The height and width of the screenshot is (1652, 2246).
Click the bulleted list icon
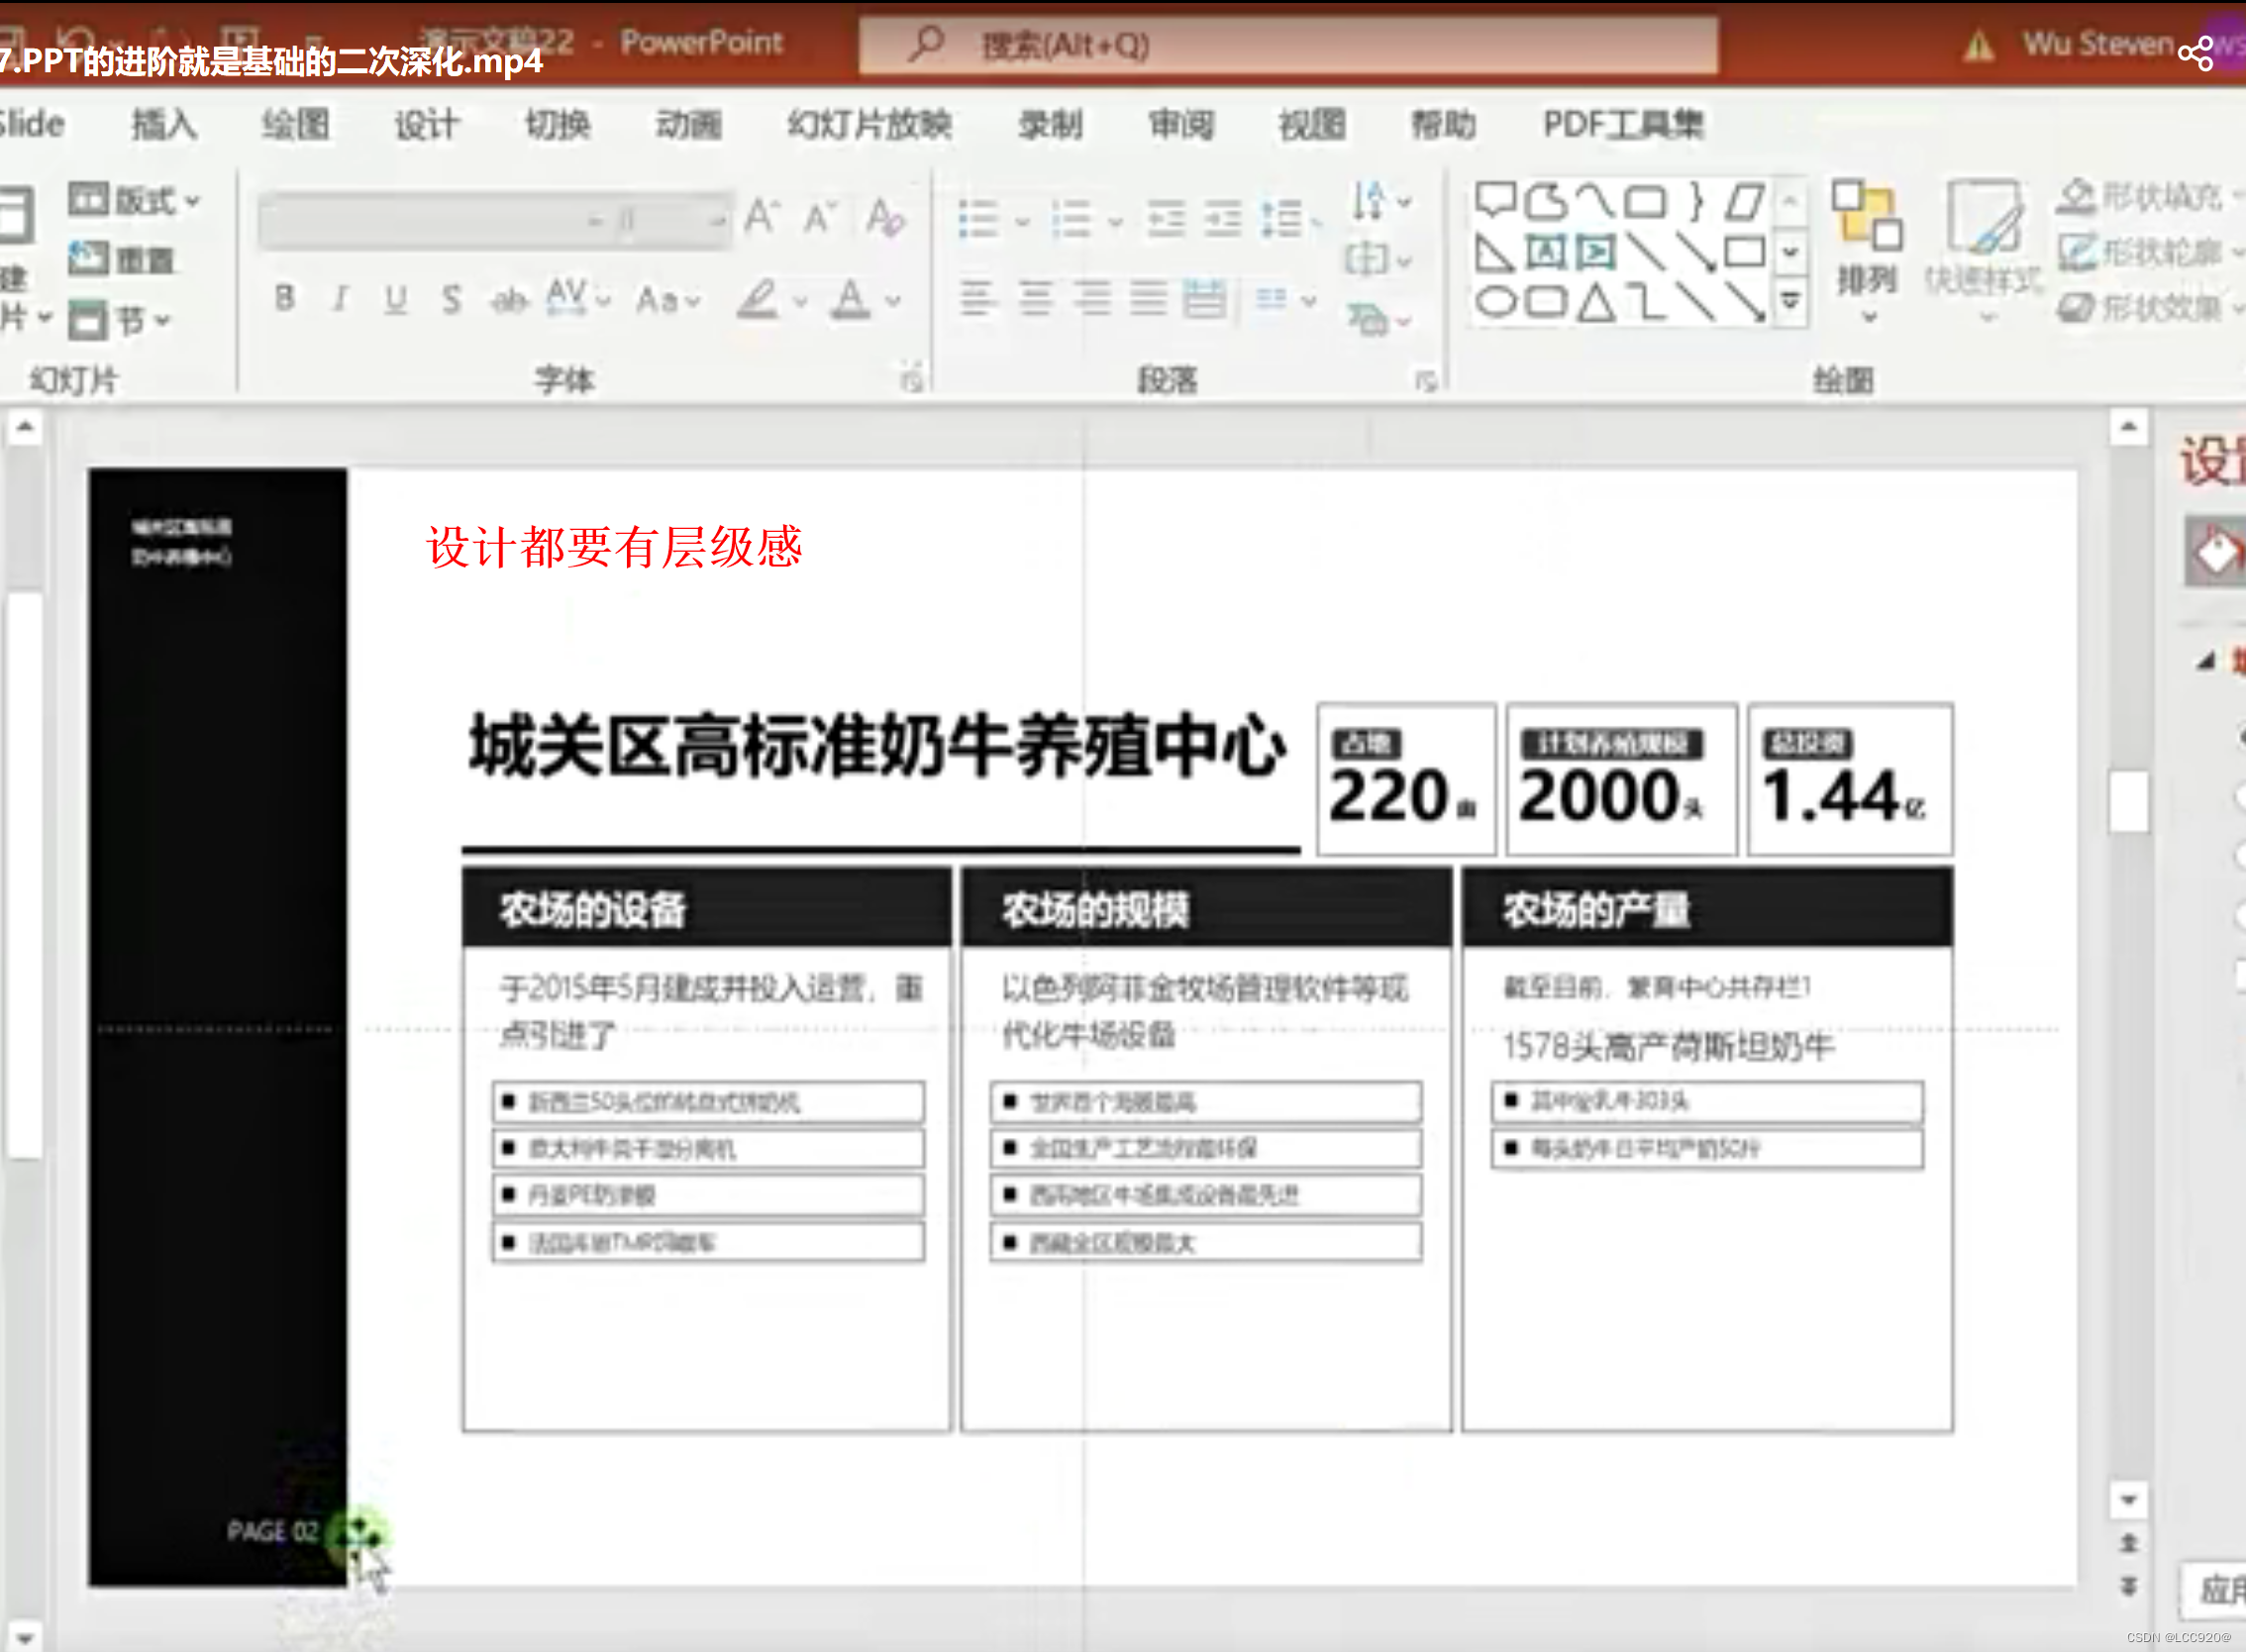978,219
